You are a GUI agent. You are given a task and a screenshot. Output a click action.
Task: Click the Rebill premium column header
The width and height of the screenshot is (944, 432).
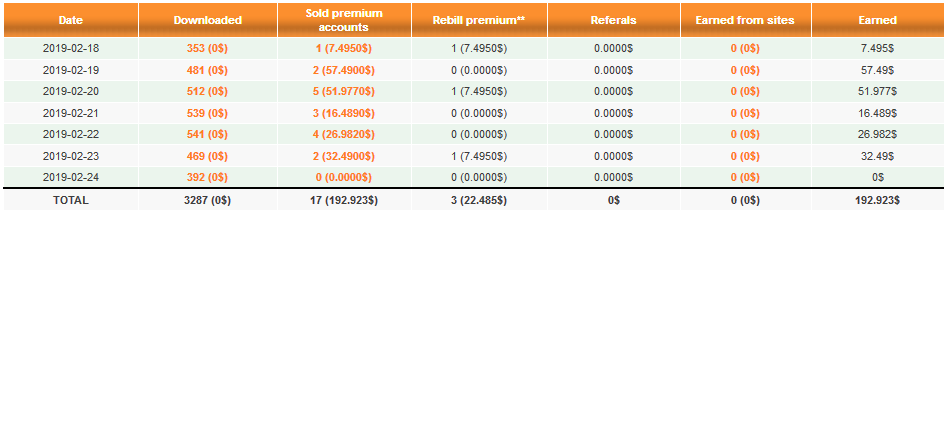(478, 20)
